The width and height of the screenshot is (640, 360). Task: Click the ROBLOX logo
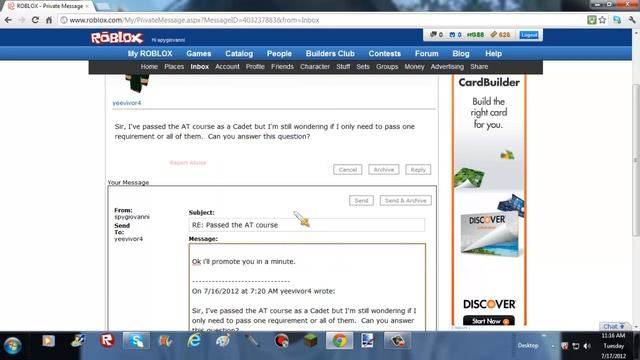pos(117,38)
